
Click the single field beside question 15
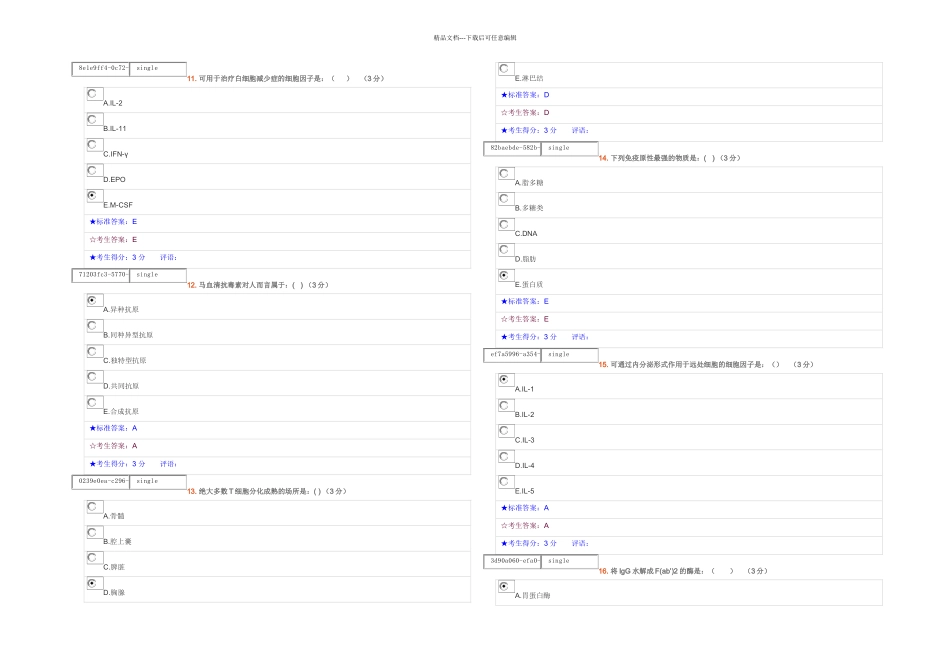(570, 354)
